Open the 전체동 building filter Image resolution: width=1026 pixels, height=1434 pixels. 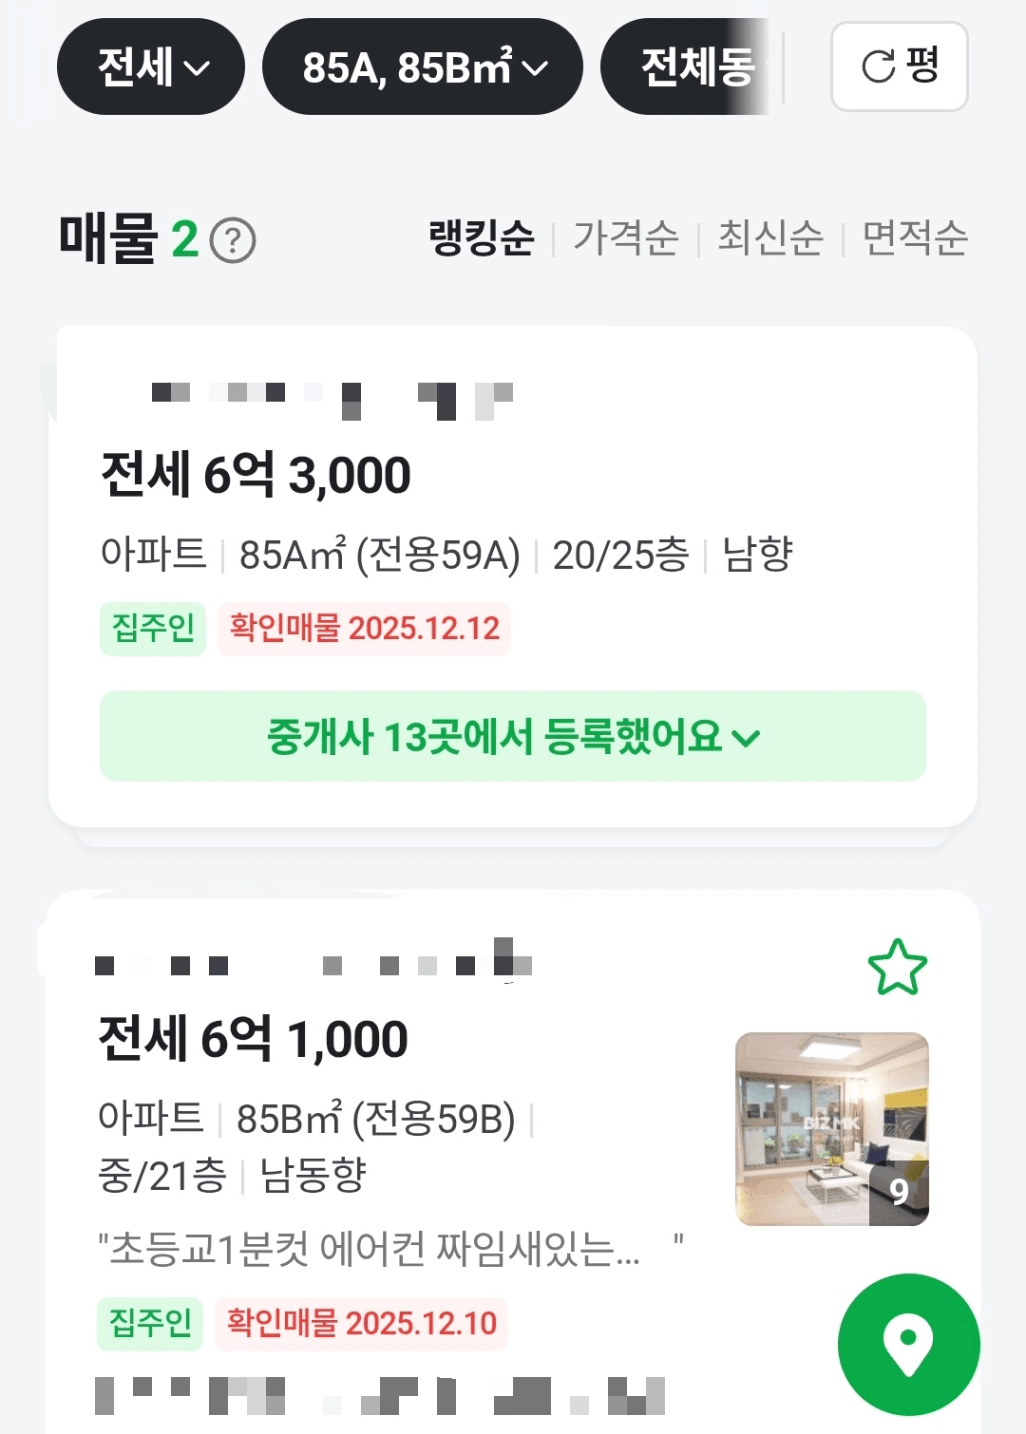692,67
